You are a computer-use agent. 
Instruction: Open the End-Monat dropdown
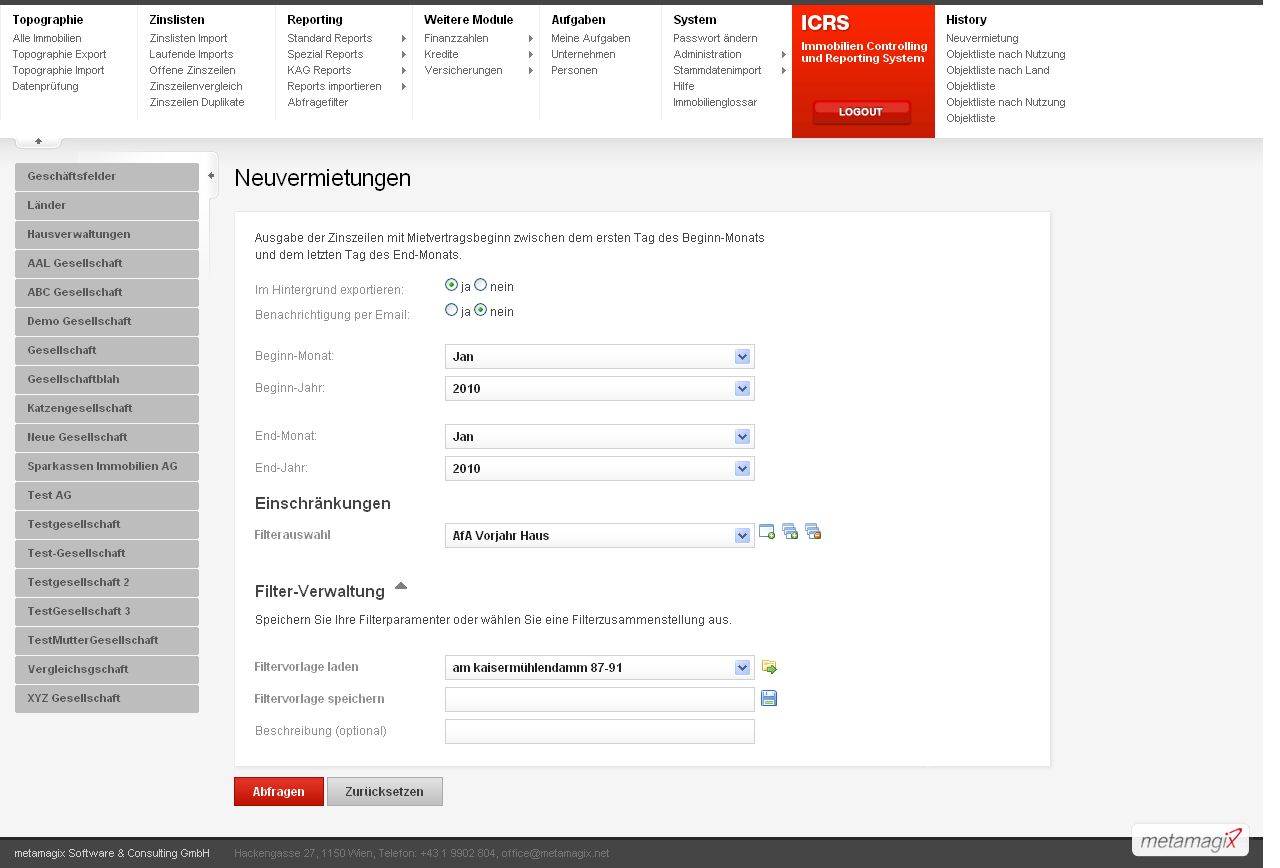[x=600, y=436]
